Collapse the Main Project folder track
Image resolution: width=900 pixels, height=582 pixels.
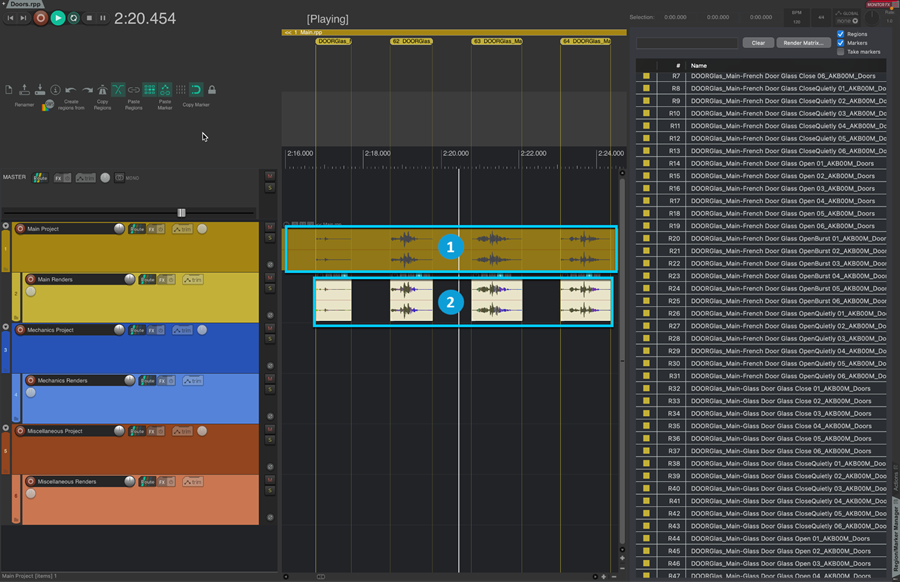[6, 227]
